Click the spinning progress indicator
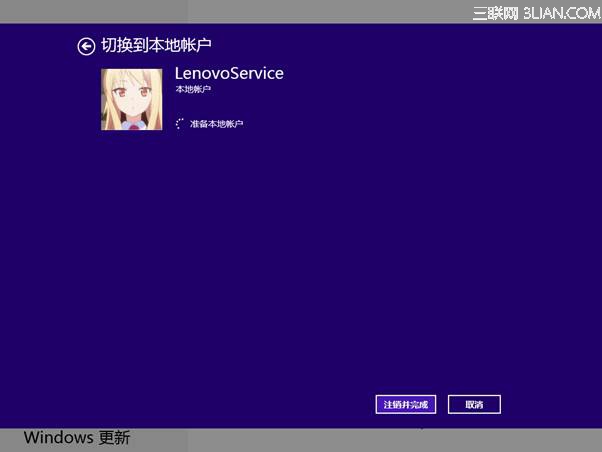602x452 pixels. pos(179,124)
